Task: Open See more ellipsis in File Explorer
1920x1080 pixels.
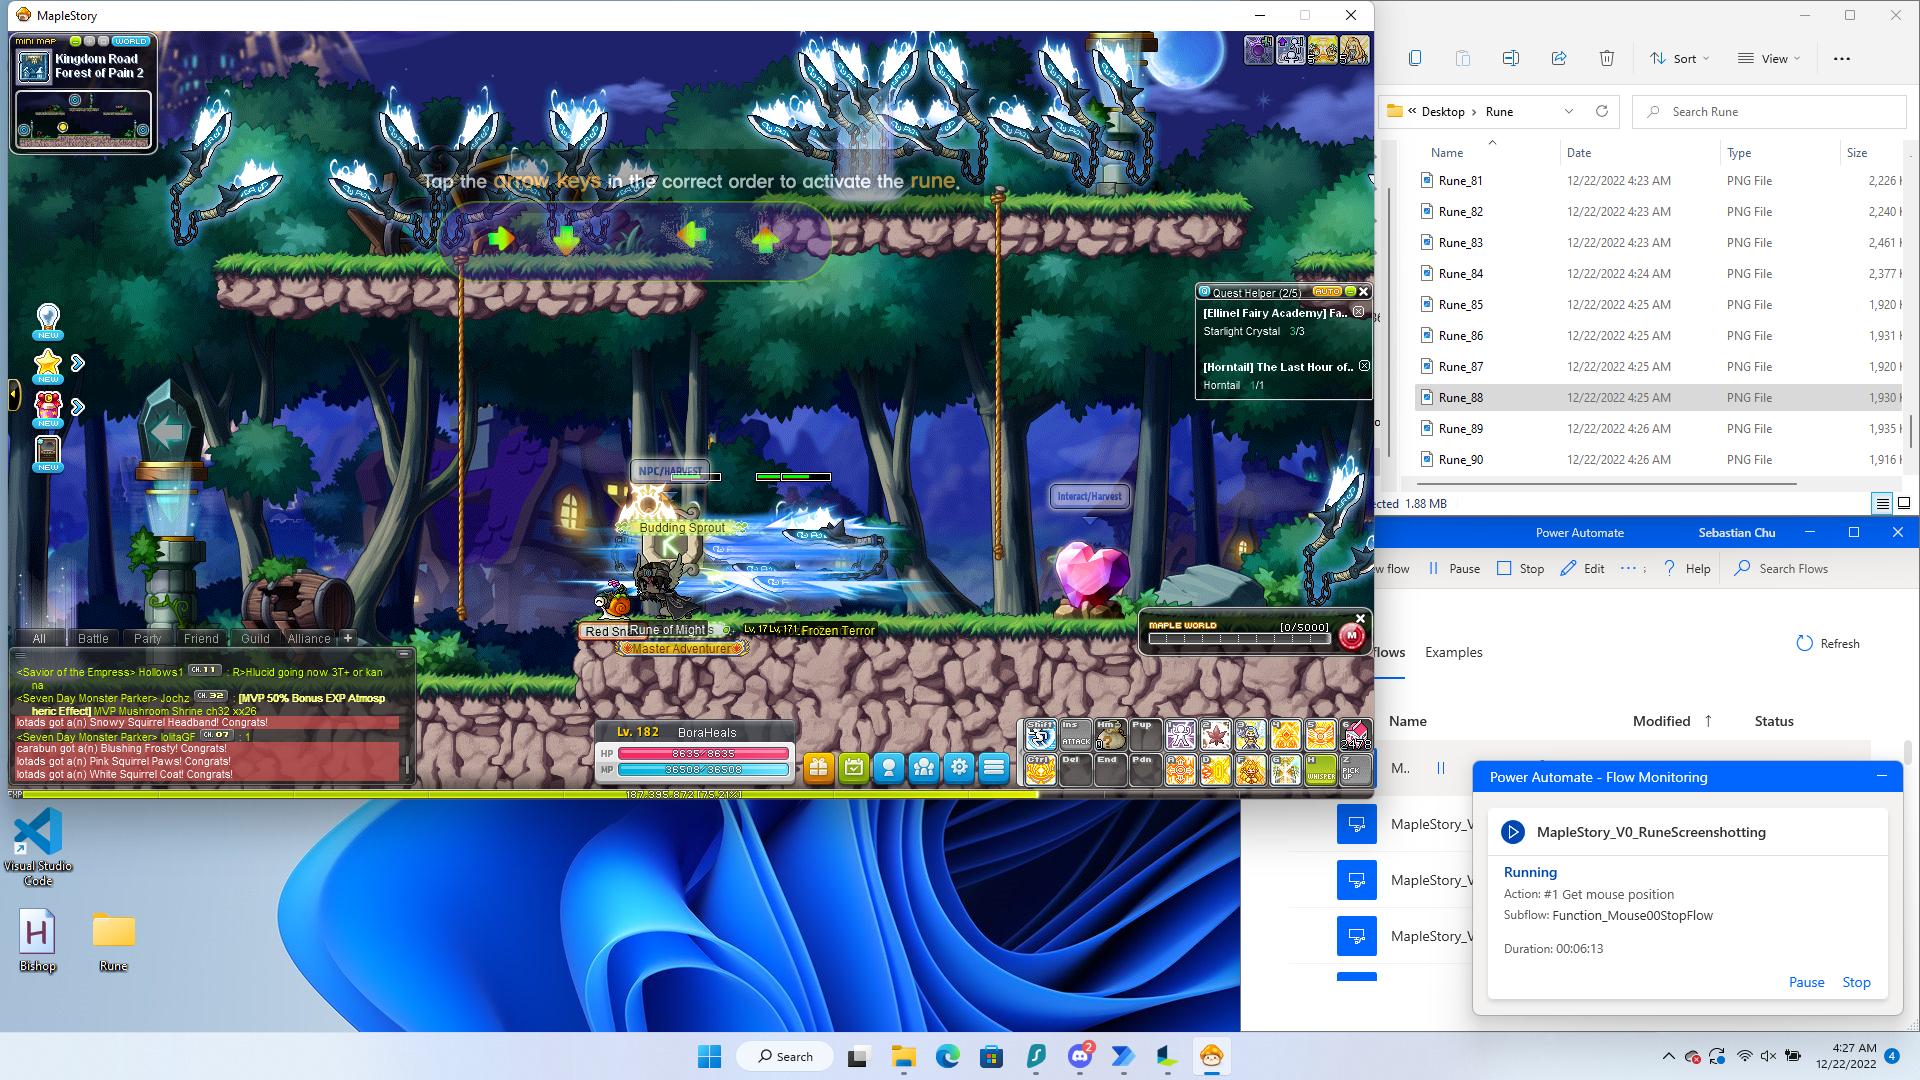Action: (x=1841, y=58)
